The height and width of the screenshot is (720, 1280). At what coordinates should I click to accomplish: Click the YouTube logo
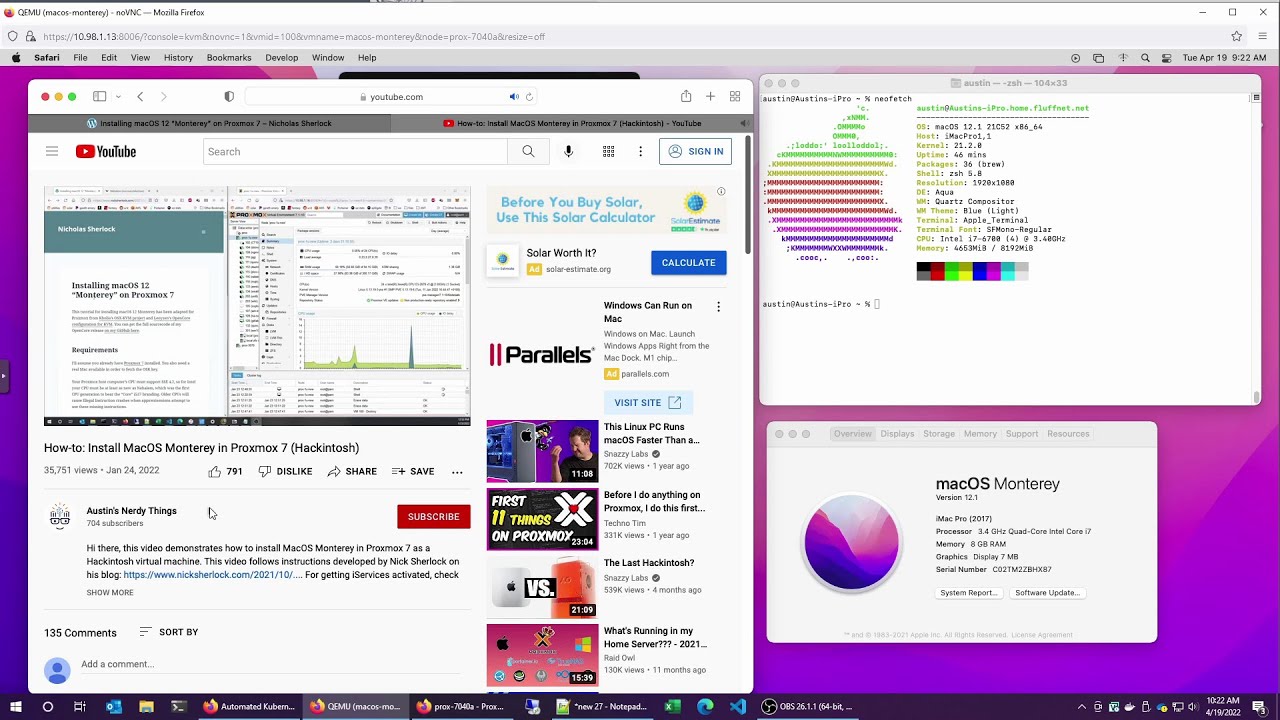click(105, 152)
